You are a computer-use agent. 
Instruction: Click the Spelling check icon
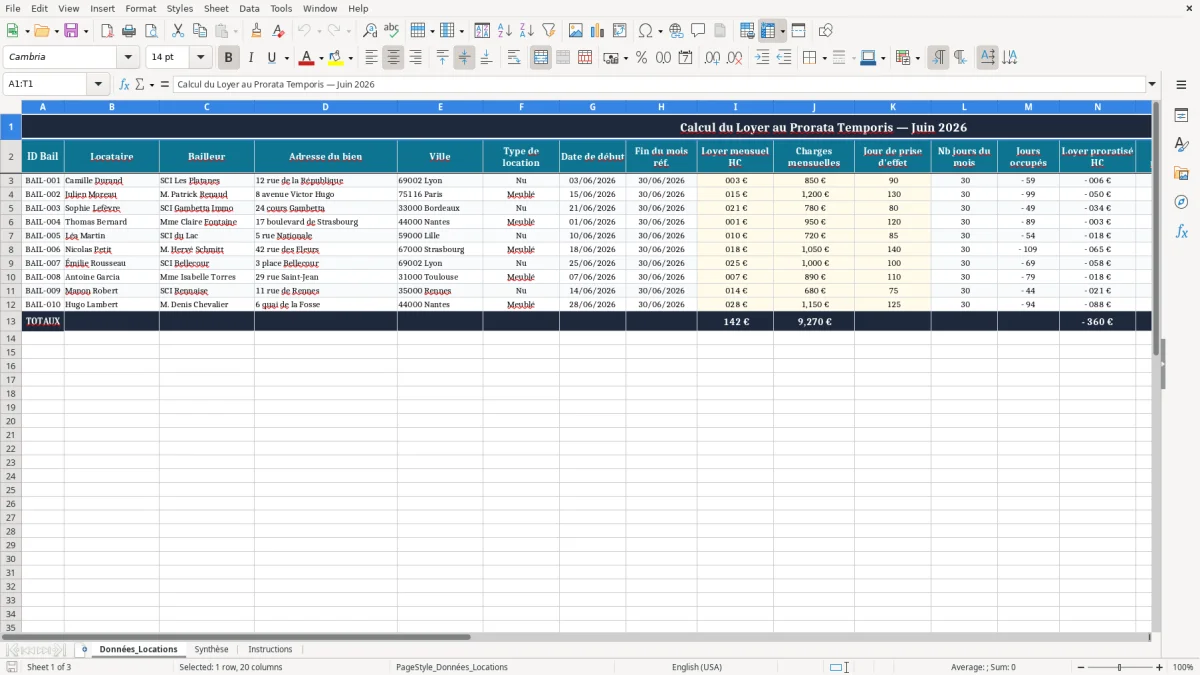[392, 31]
